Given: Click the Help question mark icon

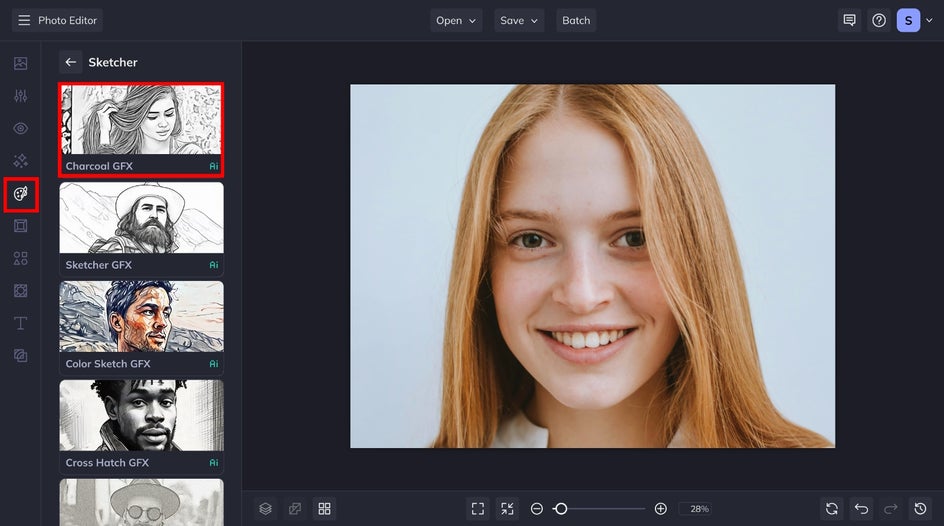Looking at the screenshot, I should click(879, 20).
